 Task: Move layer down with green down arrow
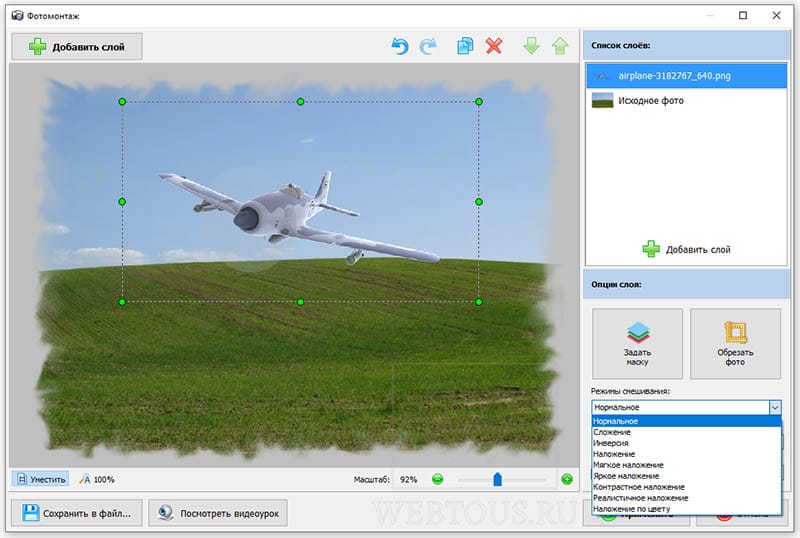click(531, 46)
